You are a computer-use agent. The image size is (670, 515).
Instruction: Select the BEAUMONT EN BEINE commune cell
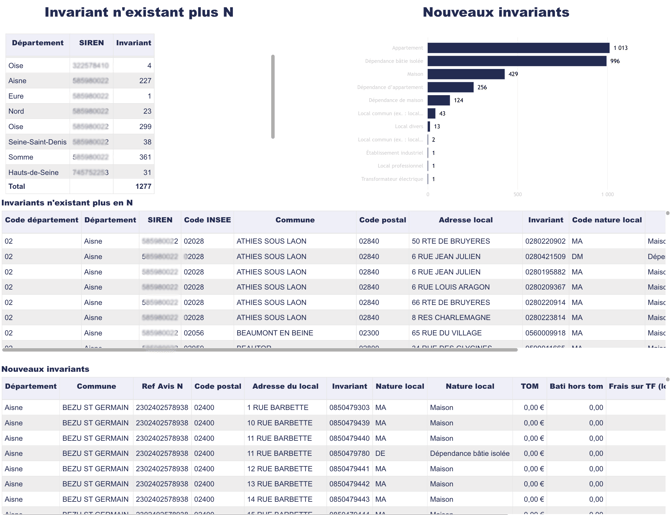274,333
